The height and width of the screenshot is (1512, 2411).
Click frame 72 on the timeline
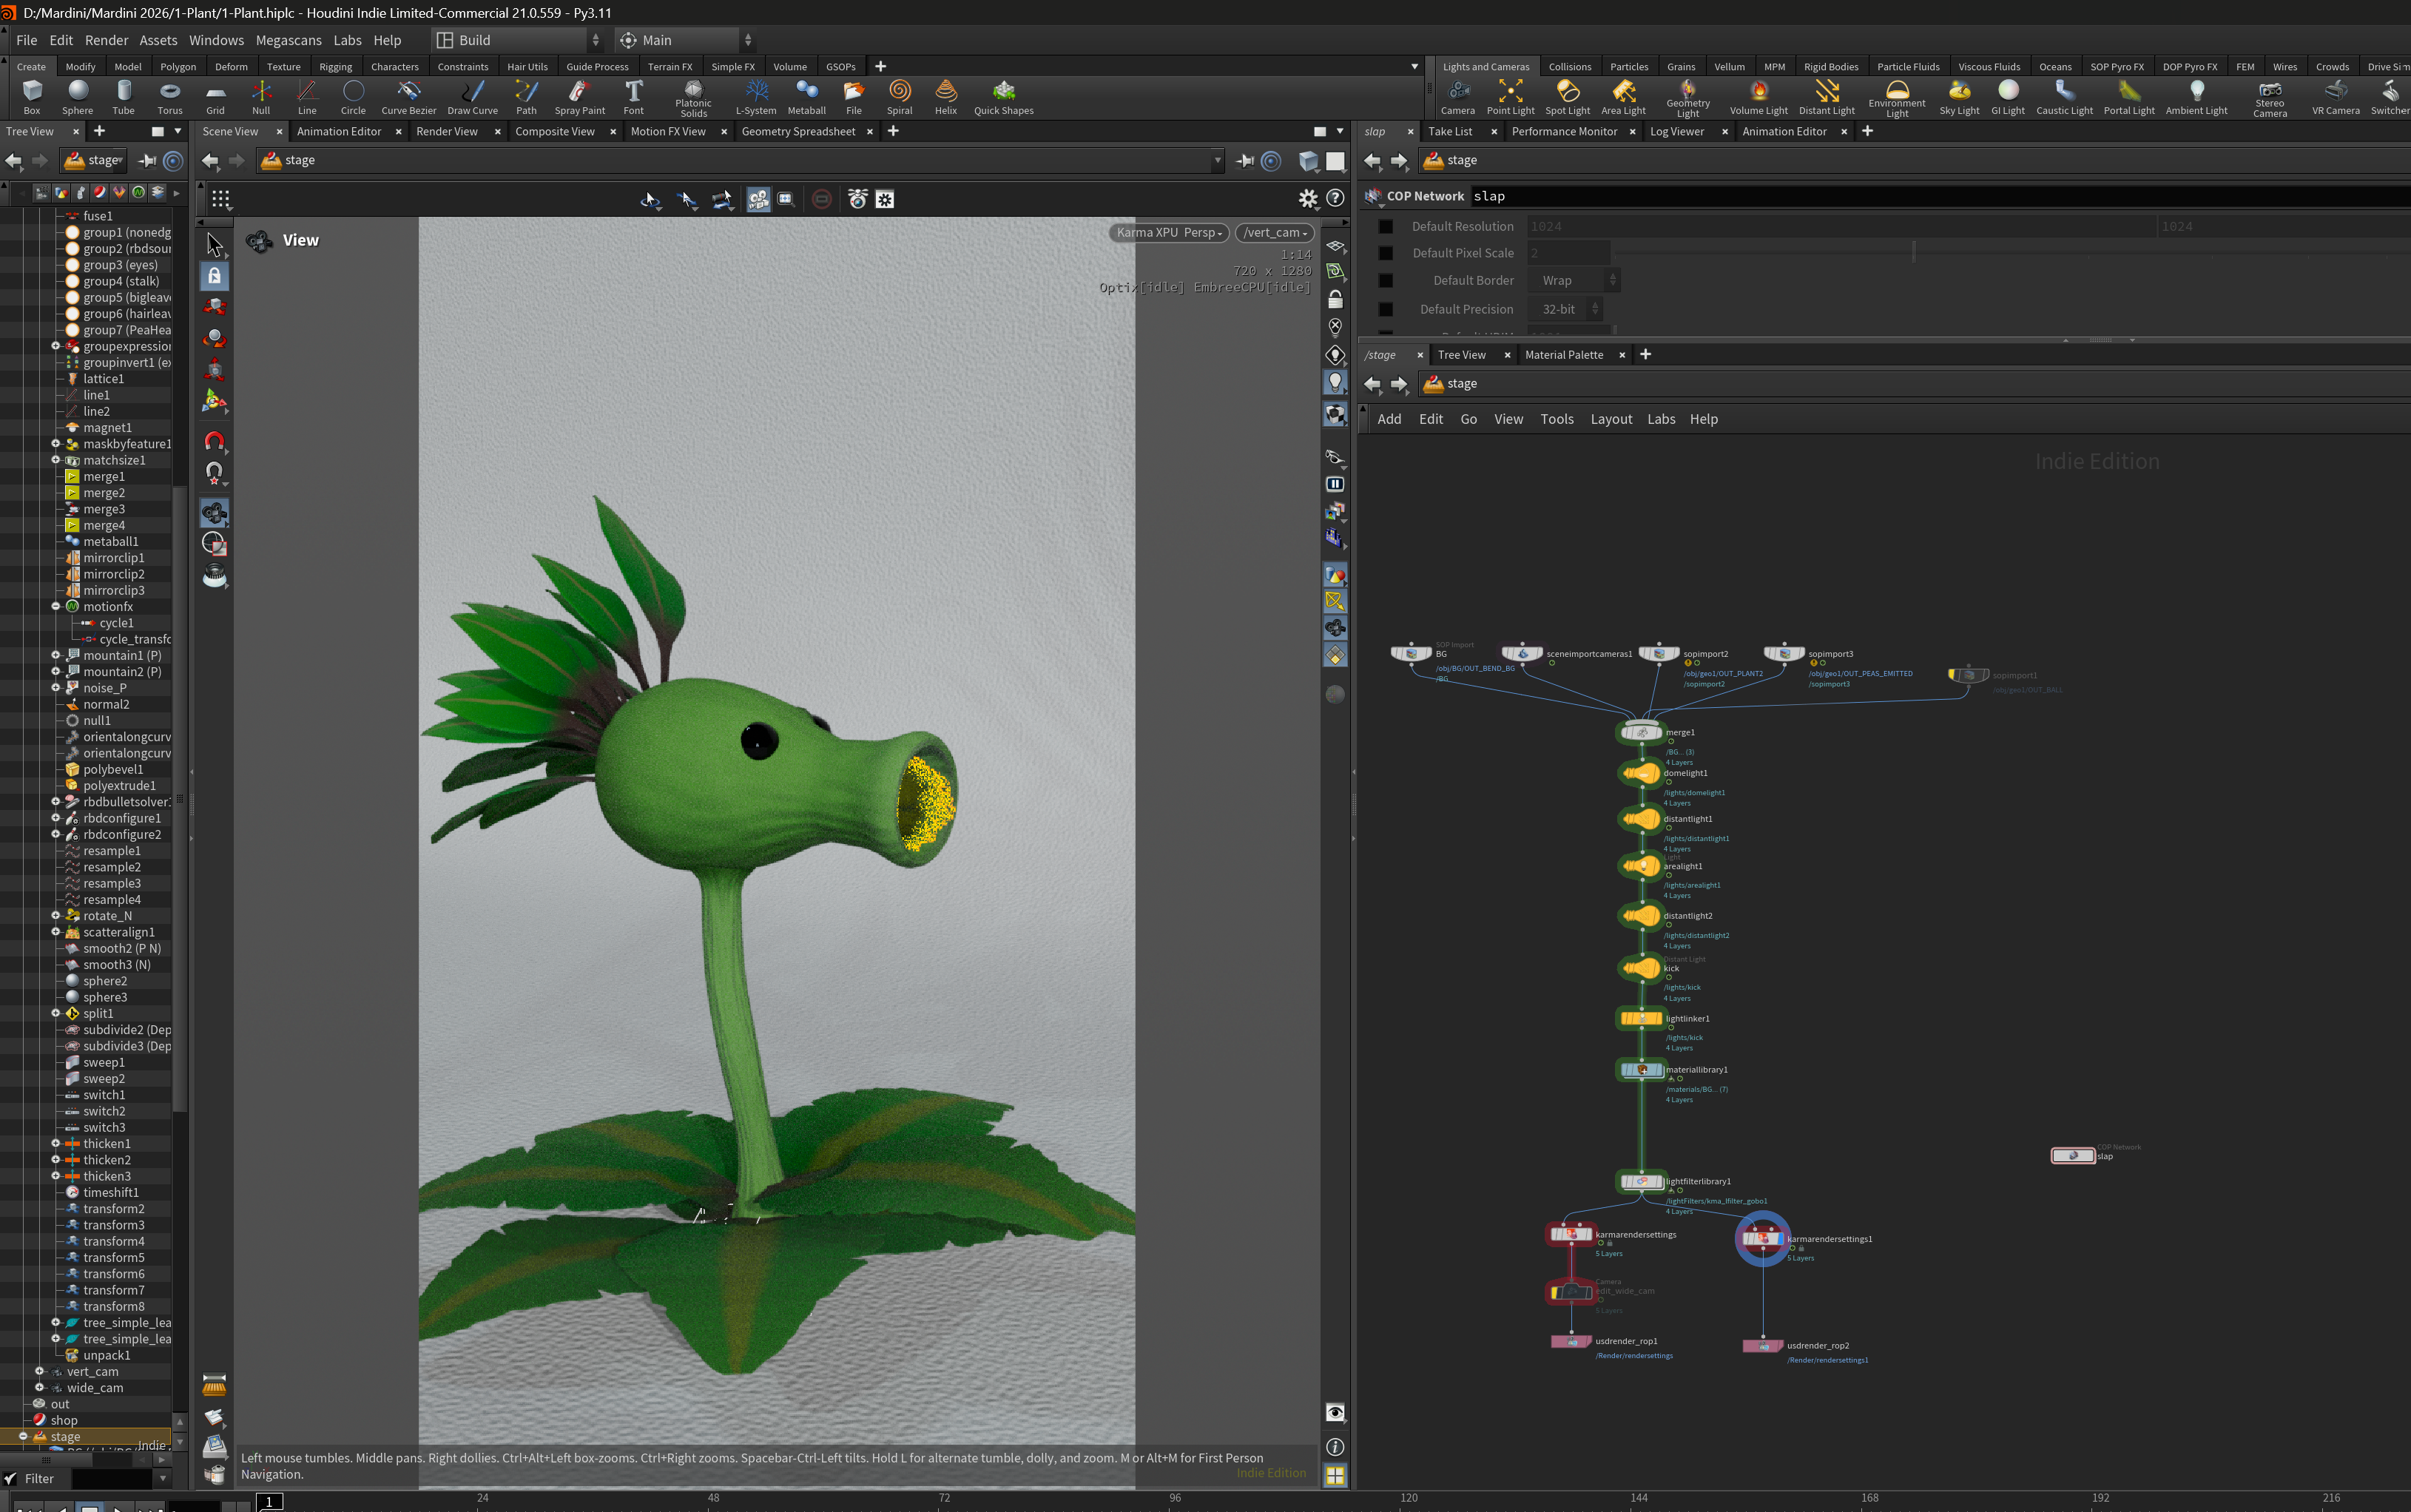pos(944,1498)
